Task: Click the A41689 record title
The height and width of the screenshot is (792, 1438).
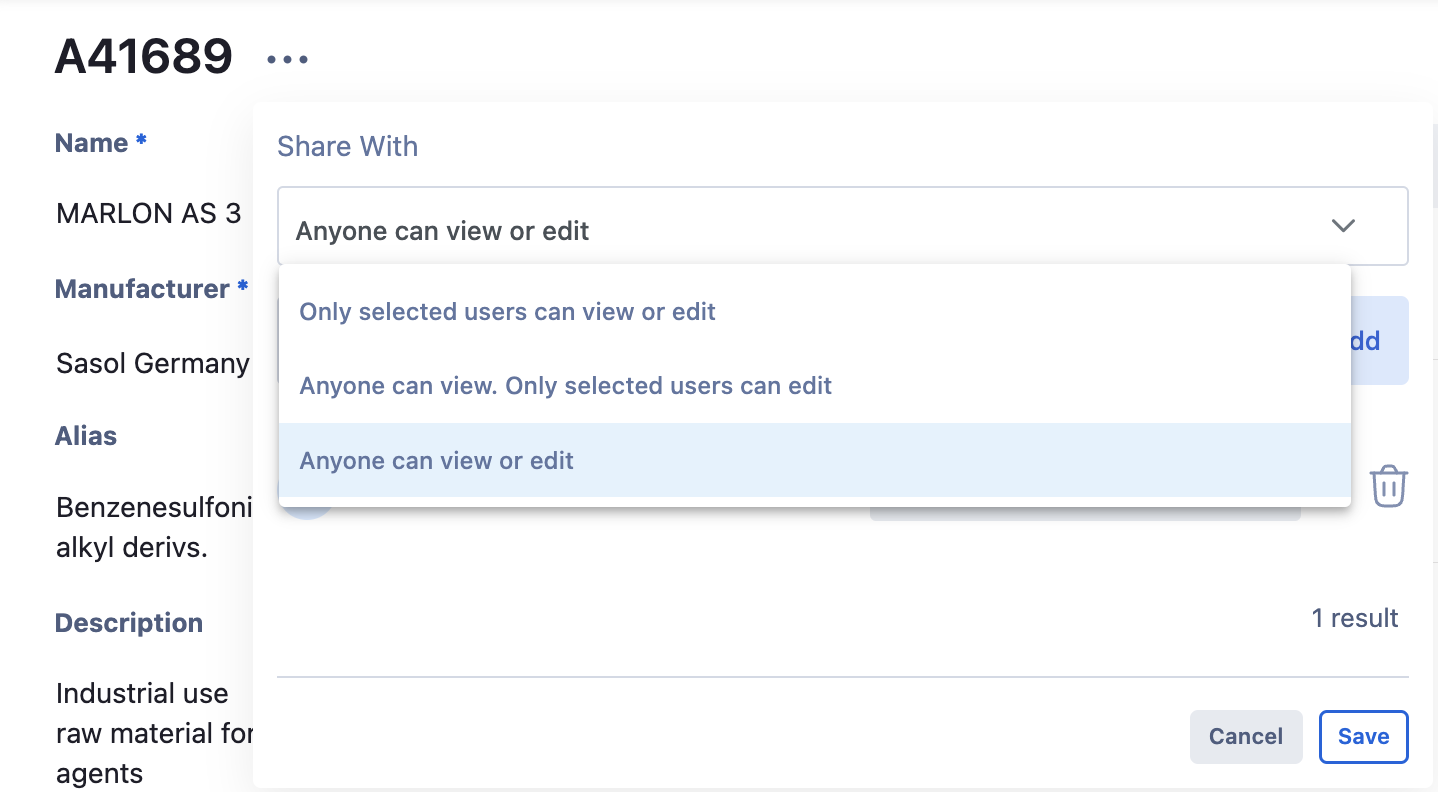Action: point(143,57)
